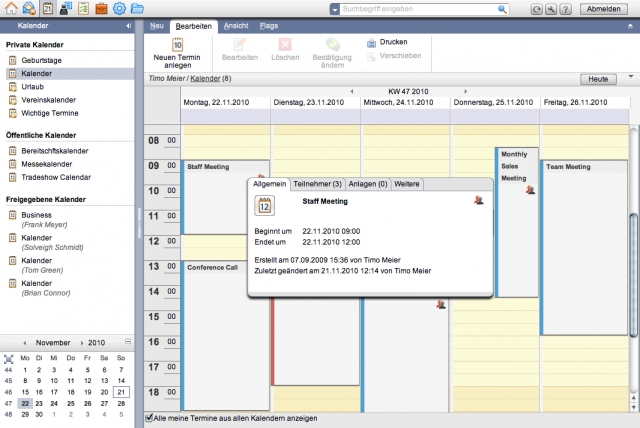
Task: Open settings gear icon in top bar
Action: pyautogui.click(x=119, y=8)
